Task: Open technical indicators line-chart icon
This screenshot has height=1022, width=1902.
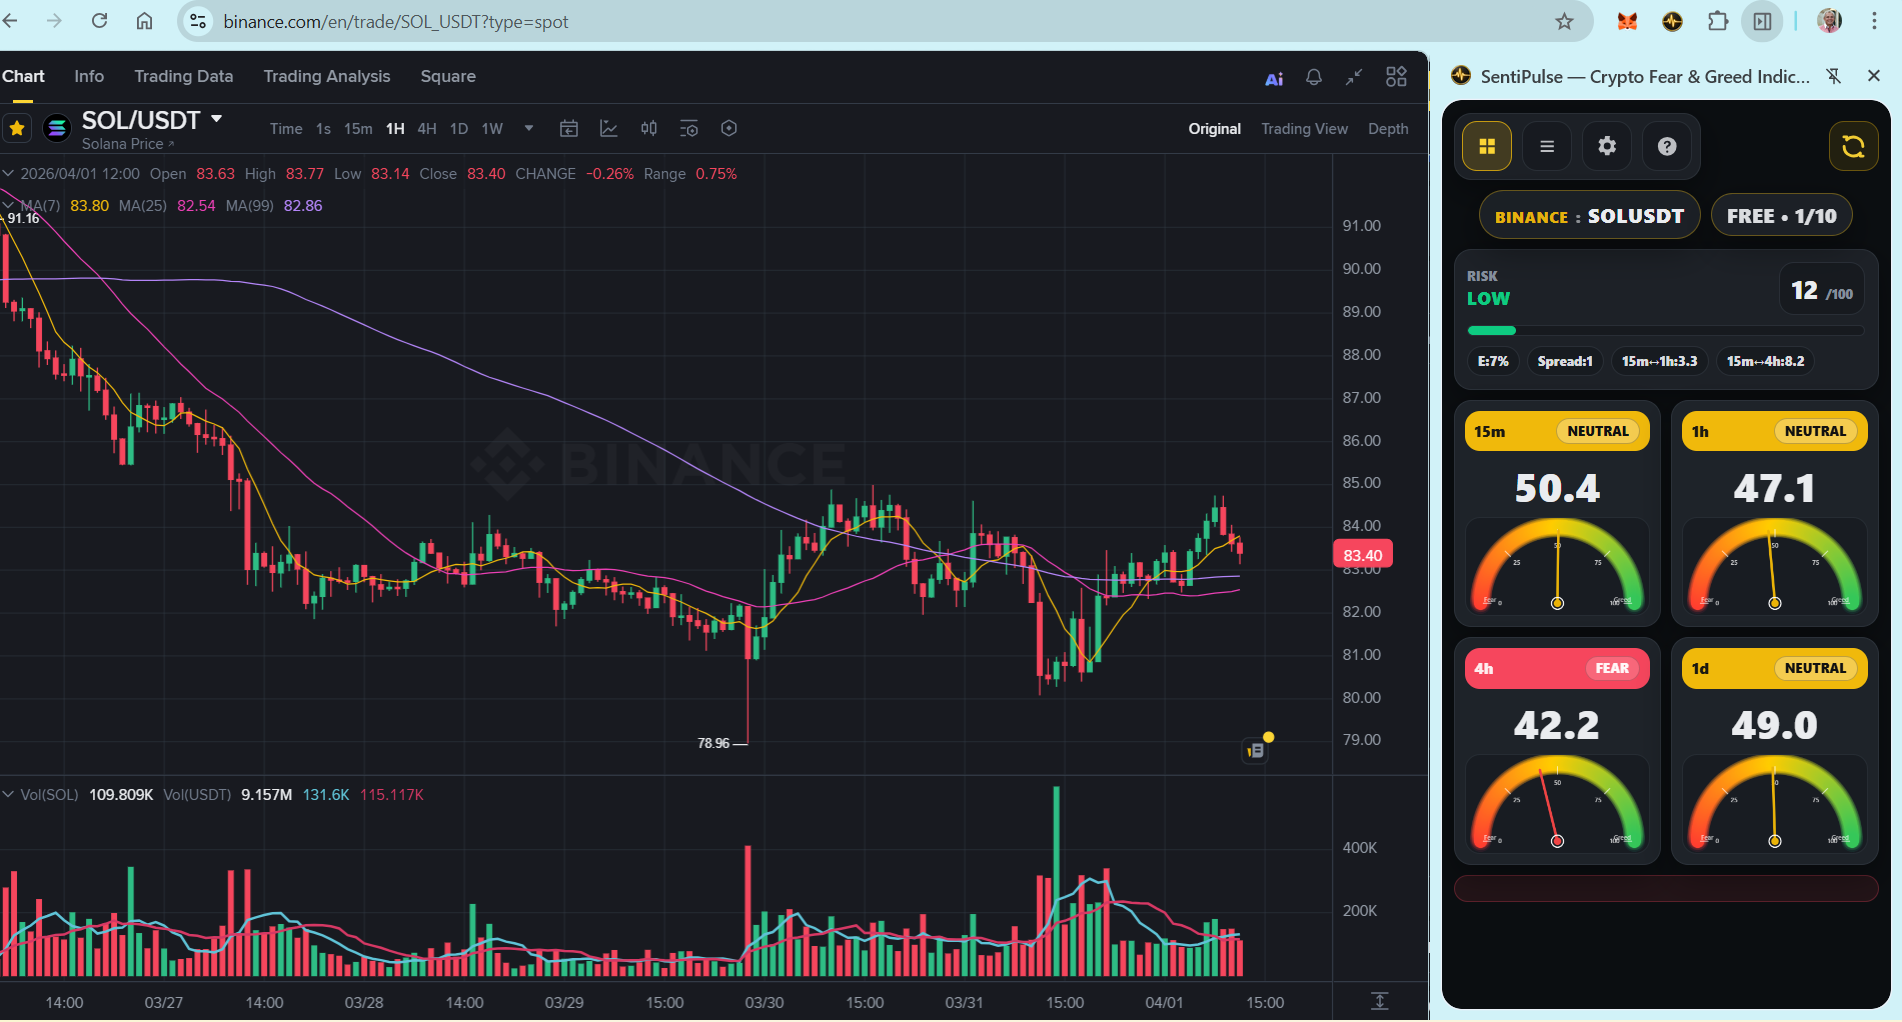Action: (x=609, y=128)
